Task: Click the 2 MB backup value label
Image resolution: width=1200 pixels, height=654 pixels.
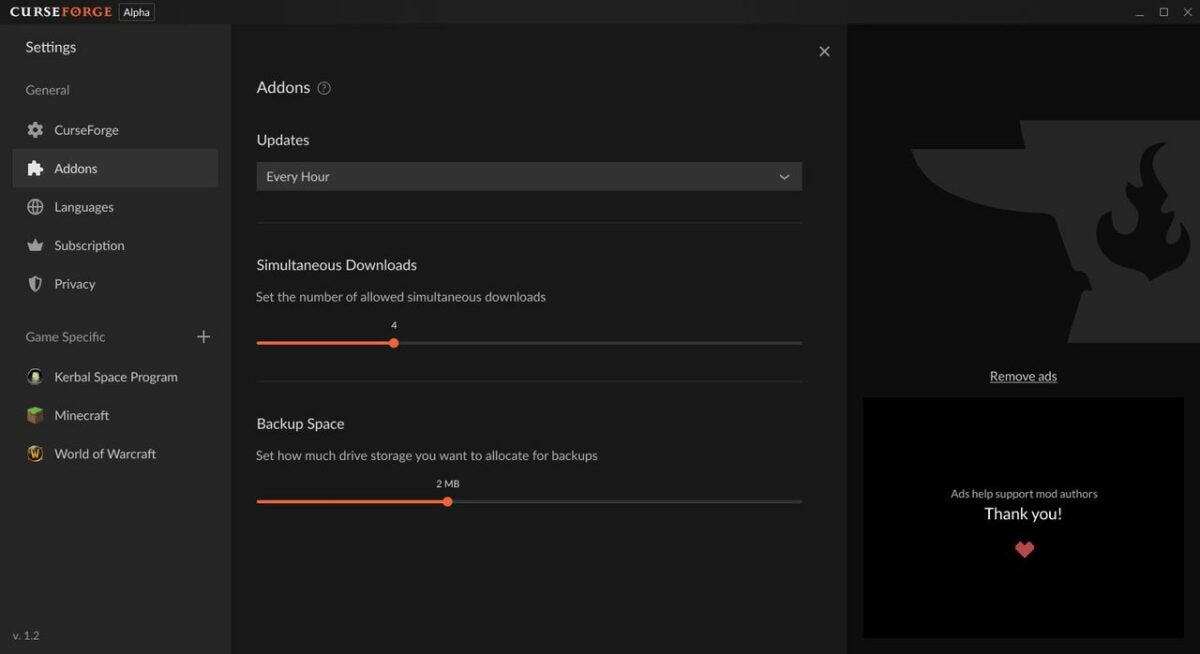Action: coord(447,484)
